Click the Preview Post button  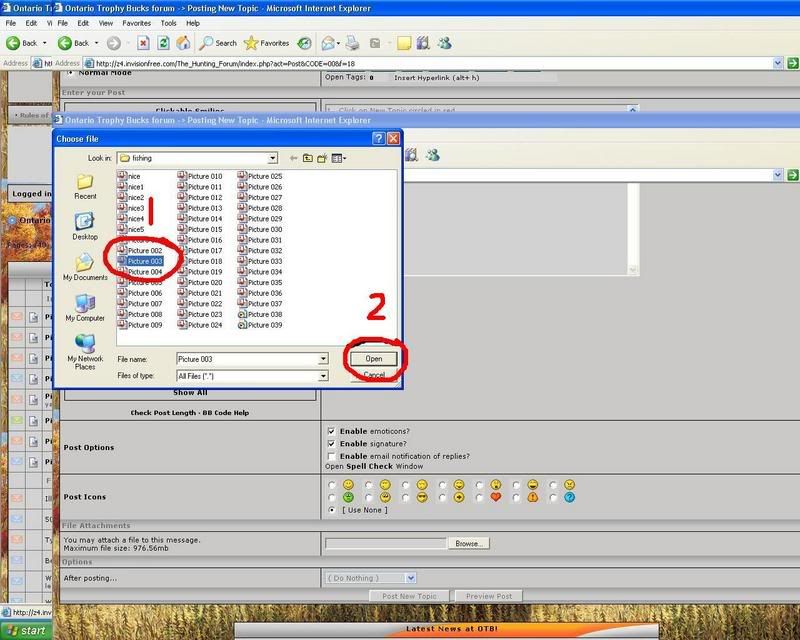coord(489,596)
